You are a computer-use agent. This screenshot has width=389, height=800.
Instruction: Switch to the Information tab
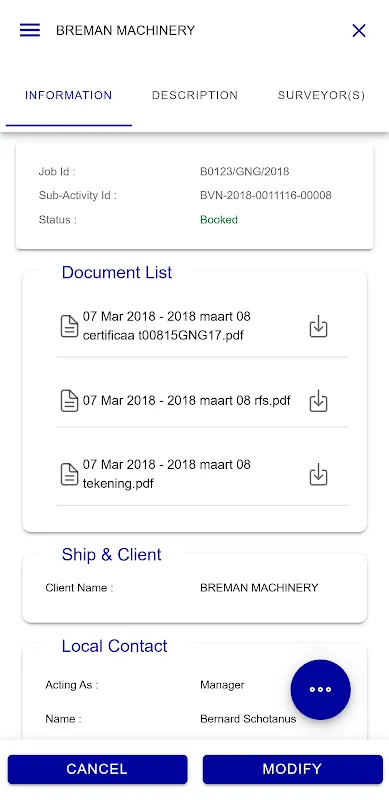(68, 95)
